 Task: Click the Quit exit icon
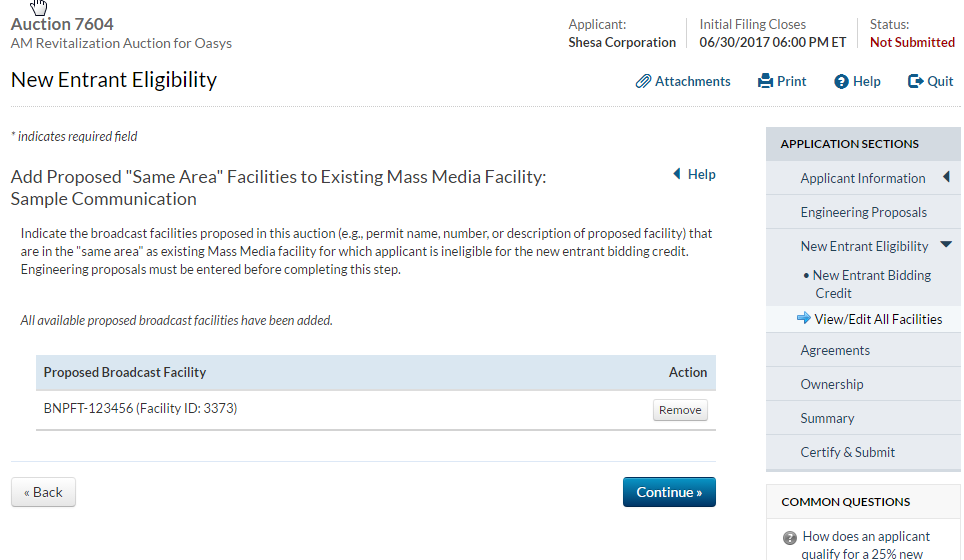click(915, 81)
